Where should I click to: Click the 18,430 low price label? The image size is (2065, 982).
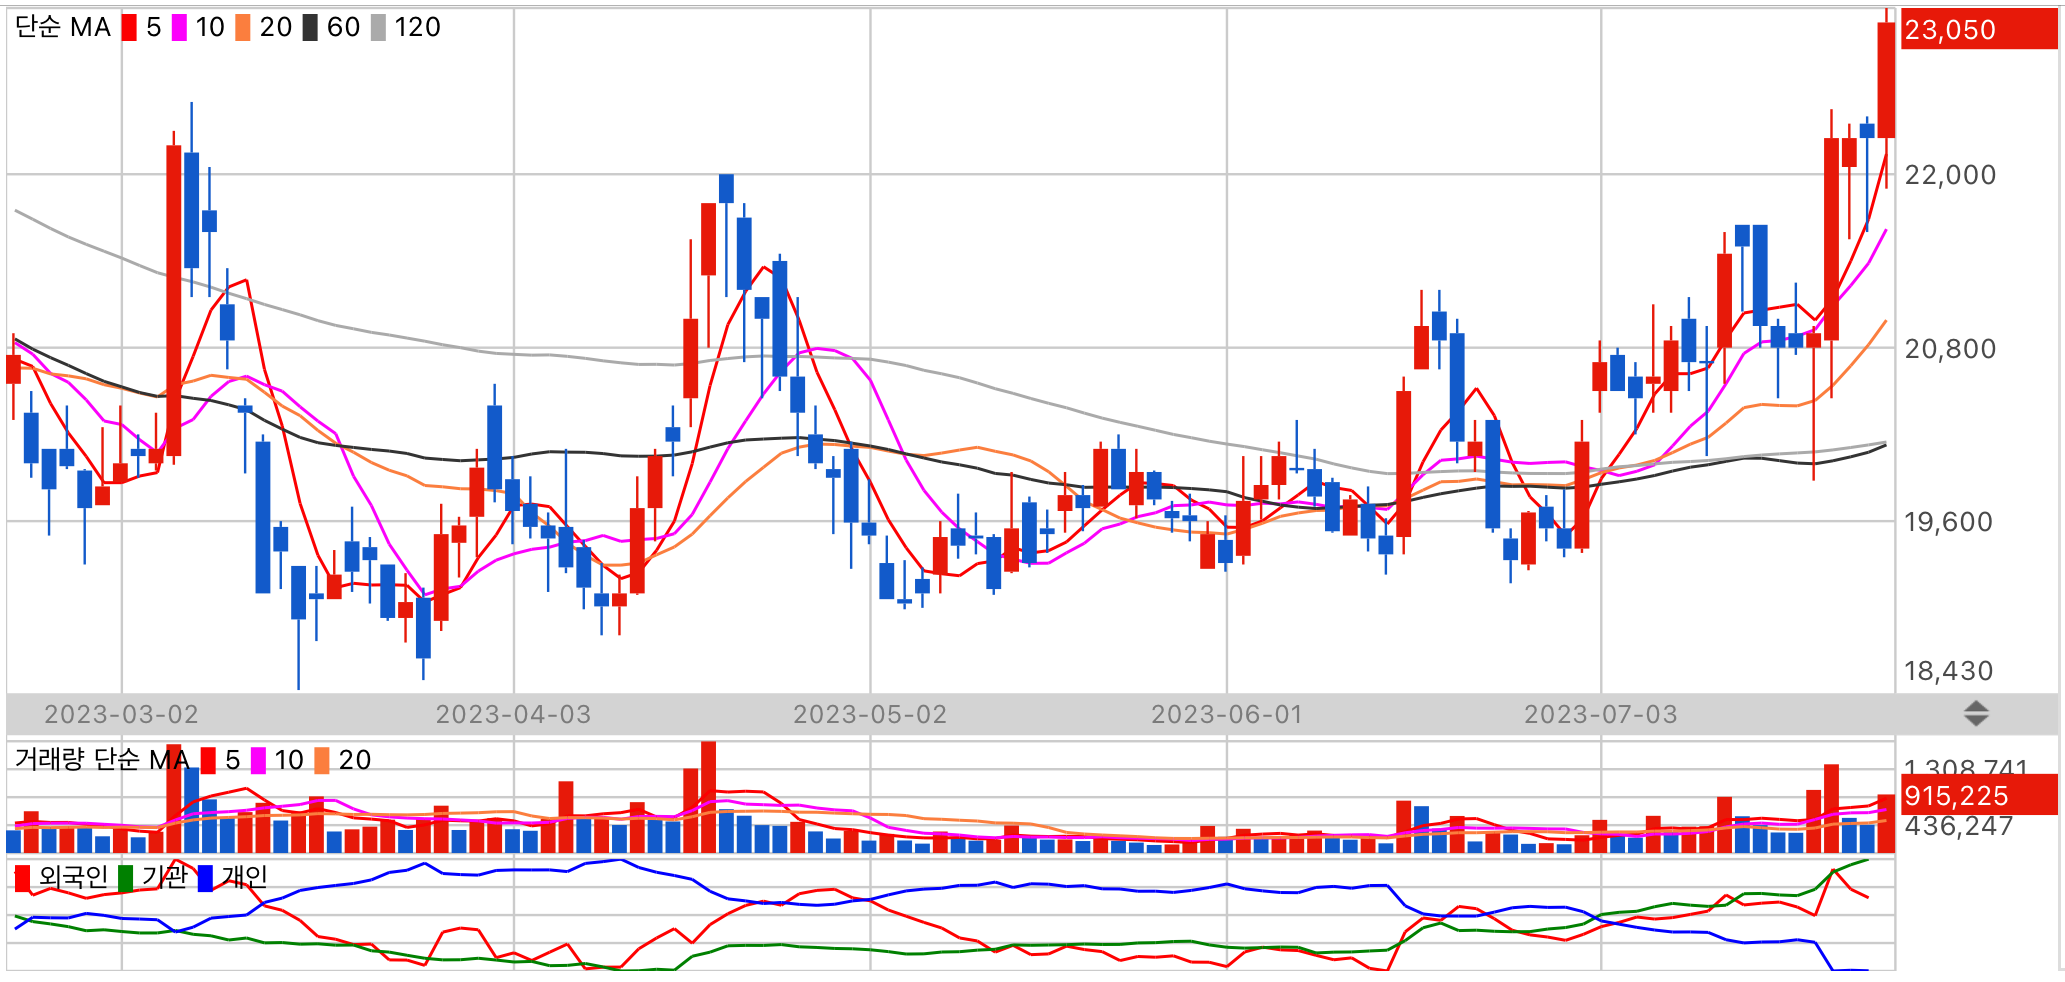[1948, 671]
